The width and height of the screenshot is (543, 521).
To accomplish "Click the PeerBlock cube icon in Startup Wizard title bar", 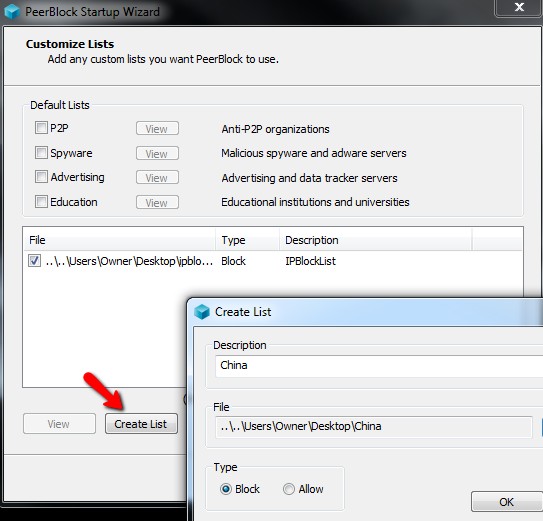I will click(x=12, y=11).
